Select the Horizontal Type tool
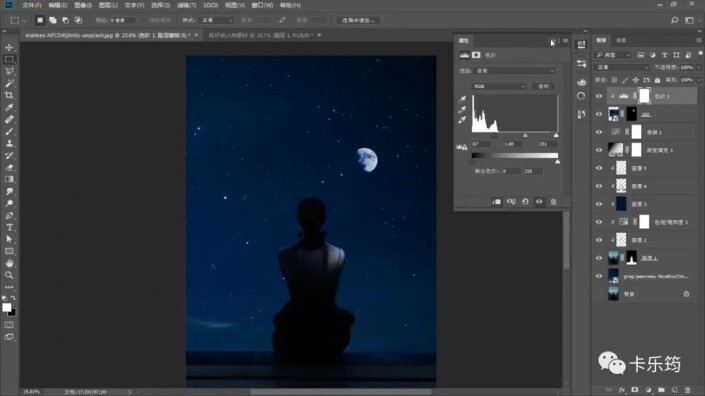 click(9, 227)
